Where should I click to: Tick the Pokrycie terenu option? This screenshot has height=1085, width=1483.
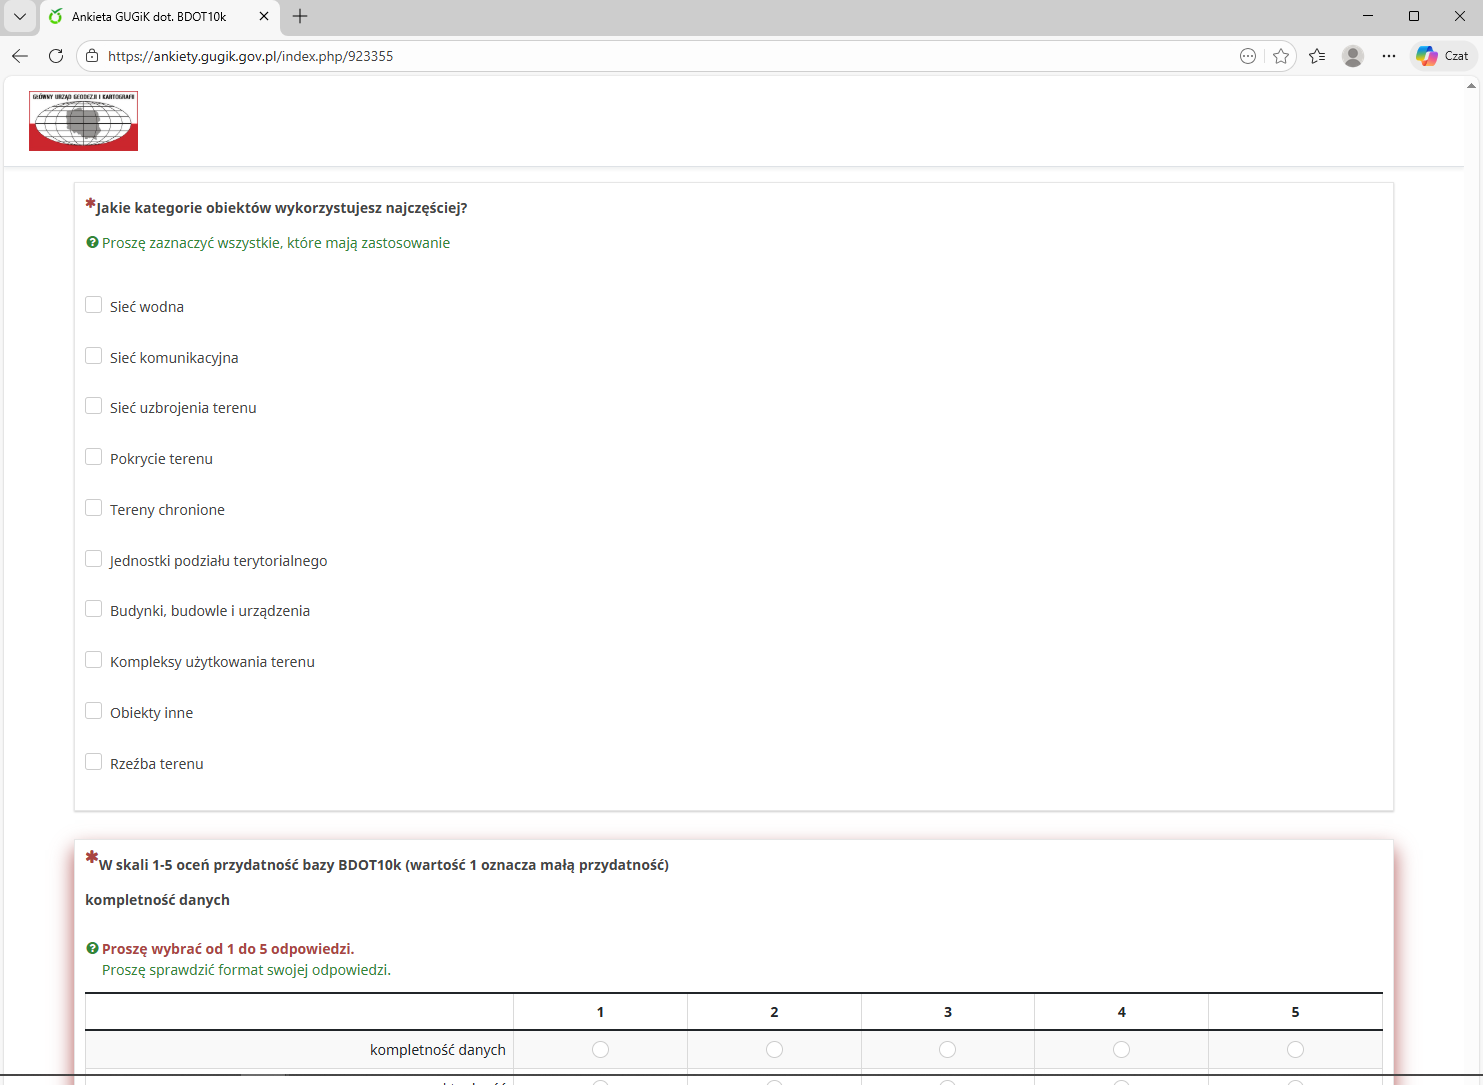[x=94, y=457]
